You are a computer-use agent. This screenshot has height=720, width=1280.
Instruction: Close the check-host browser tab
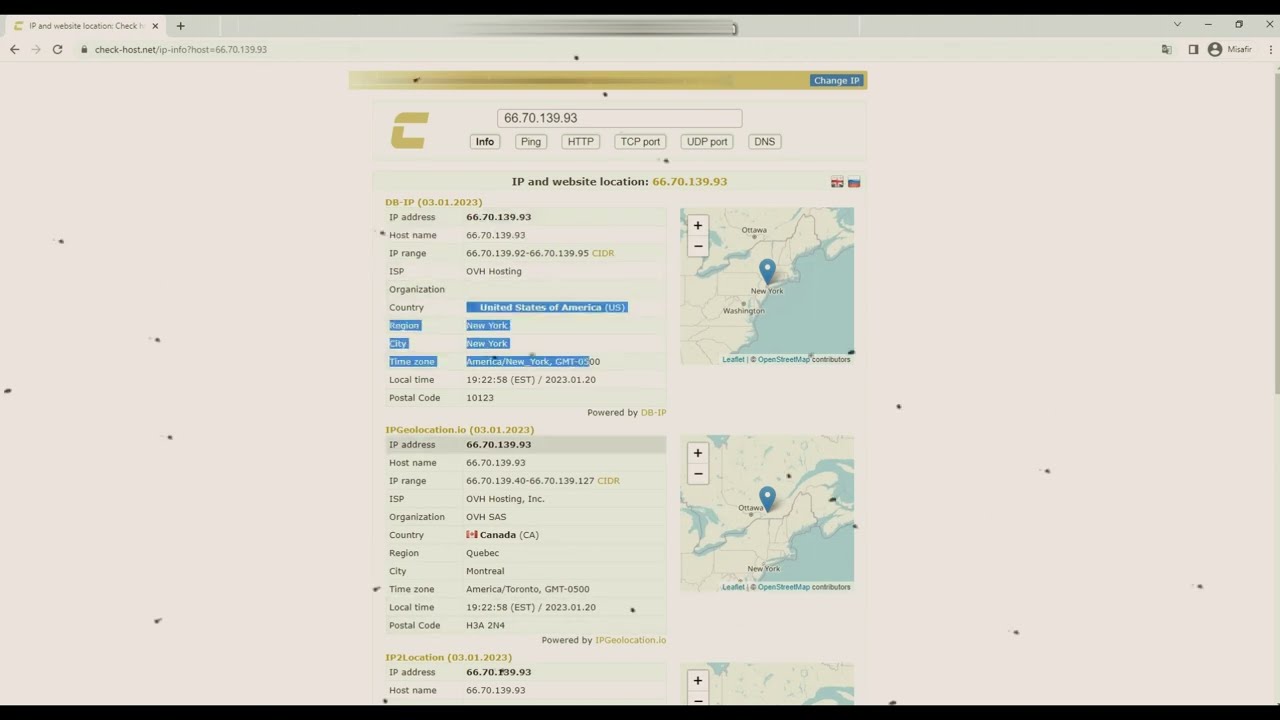coord(155,26)
